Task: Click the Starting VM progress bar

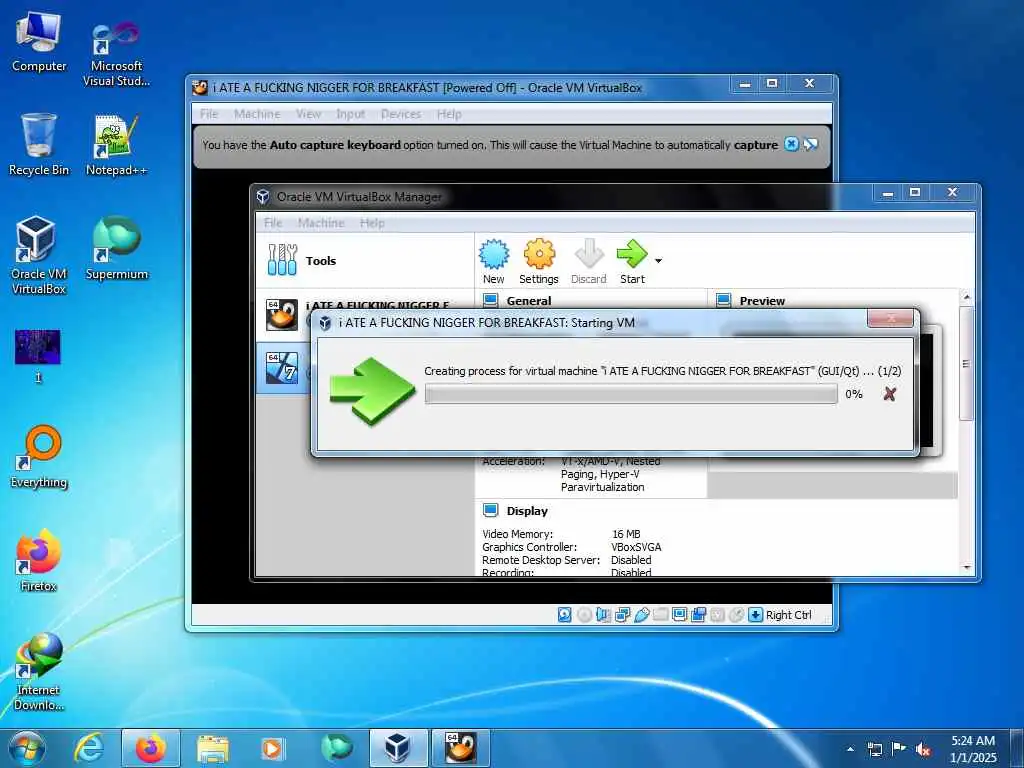Action: pyautogui.click(x=631, y=394)
